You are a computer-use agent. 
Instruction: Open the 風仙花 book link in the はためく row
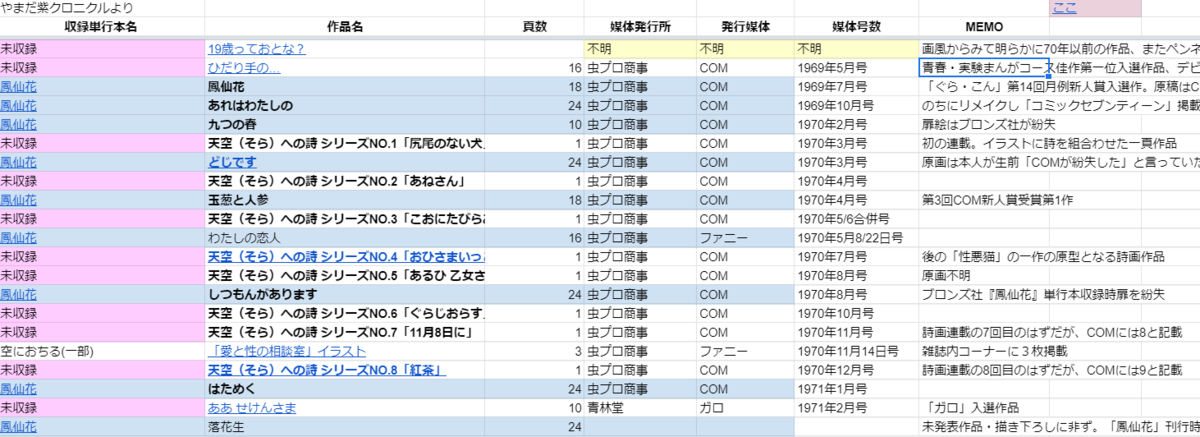click(19, 389)
